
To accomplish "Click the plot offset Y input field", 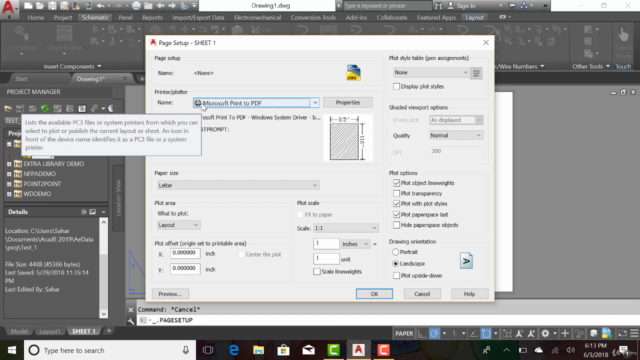I will click(185, 269).
